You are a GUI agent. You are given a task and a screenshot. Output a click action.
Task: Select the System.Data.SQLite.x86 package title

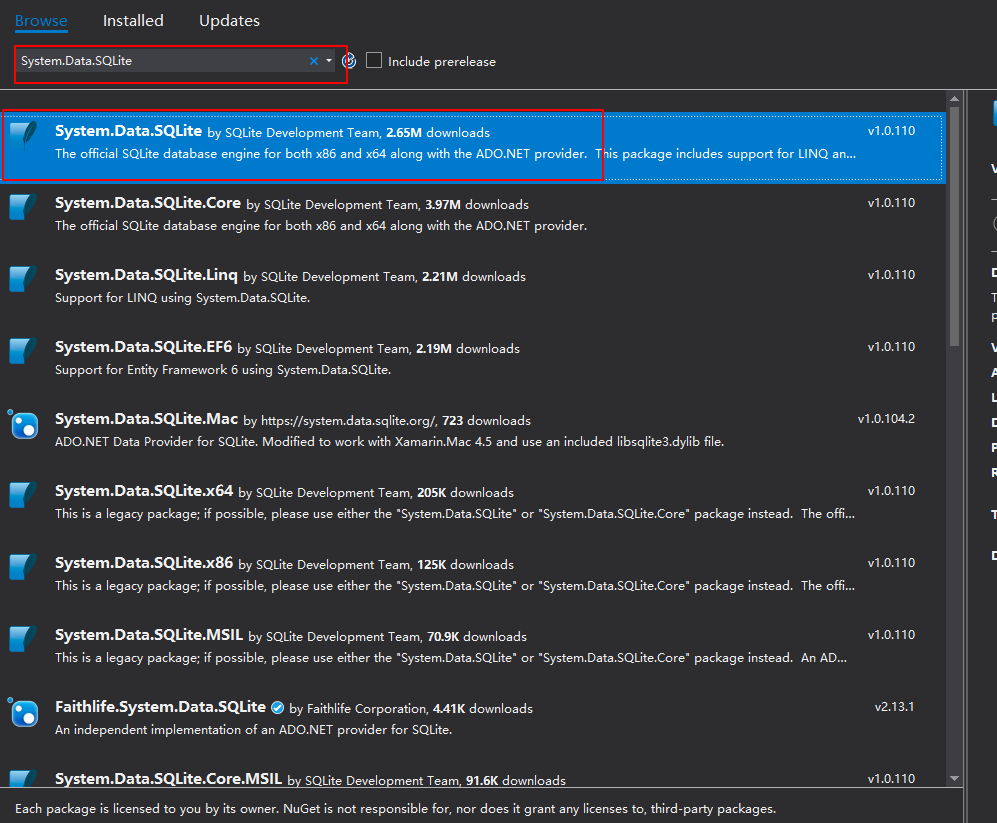[144, 562]
